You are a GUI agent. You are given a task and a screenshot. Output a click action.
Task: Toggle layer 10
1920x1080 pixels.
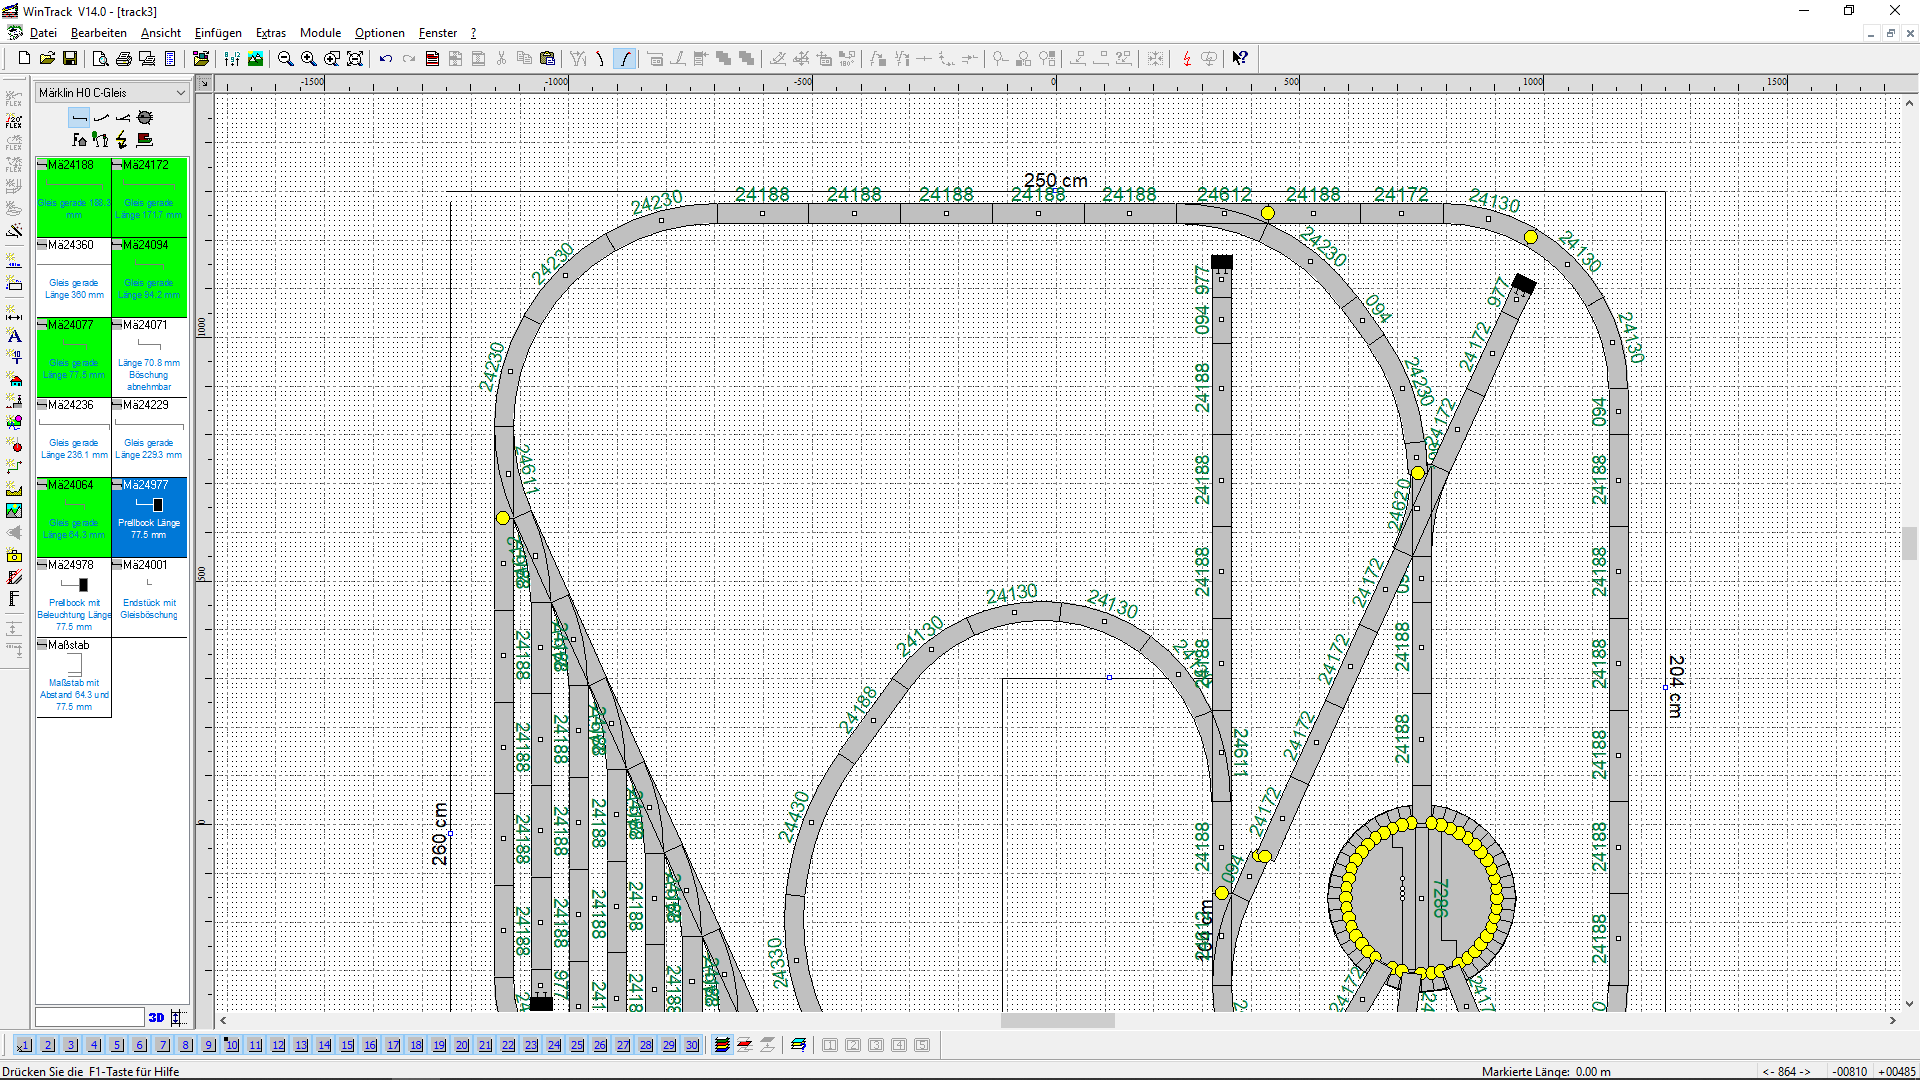tap(232, 1045)
